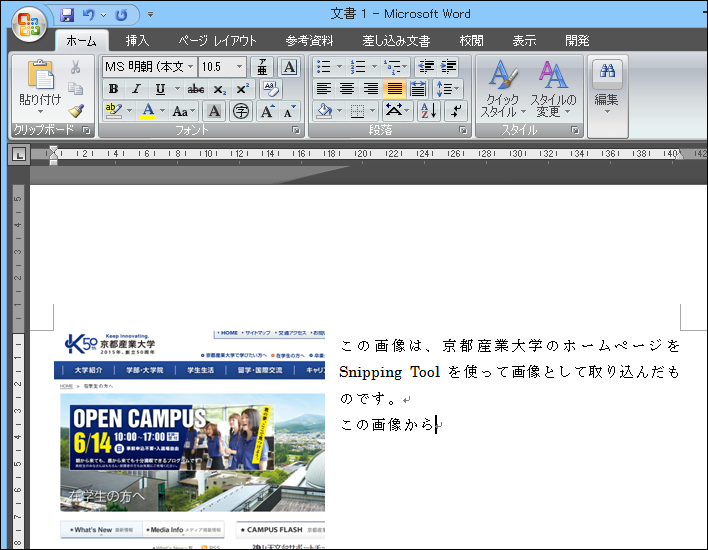This screenshot has width=708, height=550.
Task: Undo the last action
Action: 88,15
